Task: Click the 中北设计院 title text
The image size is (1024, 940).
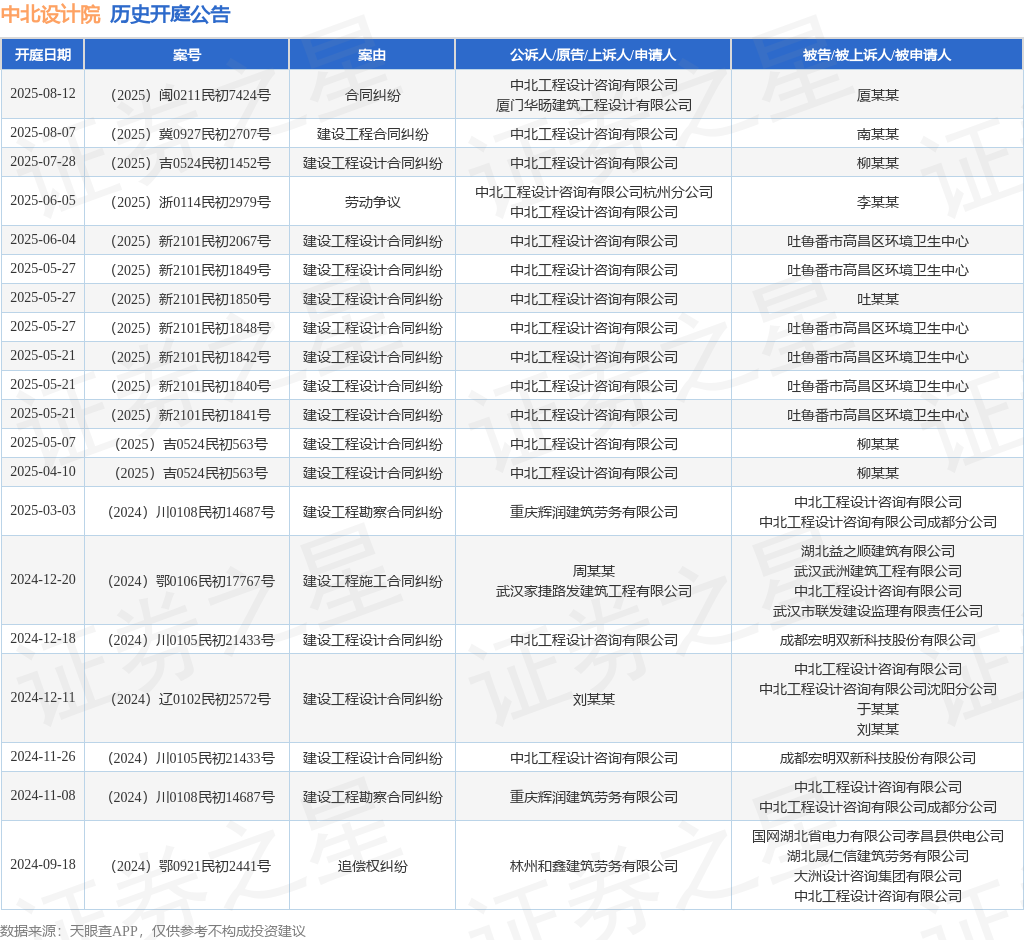Action: (x=51, y=14)
